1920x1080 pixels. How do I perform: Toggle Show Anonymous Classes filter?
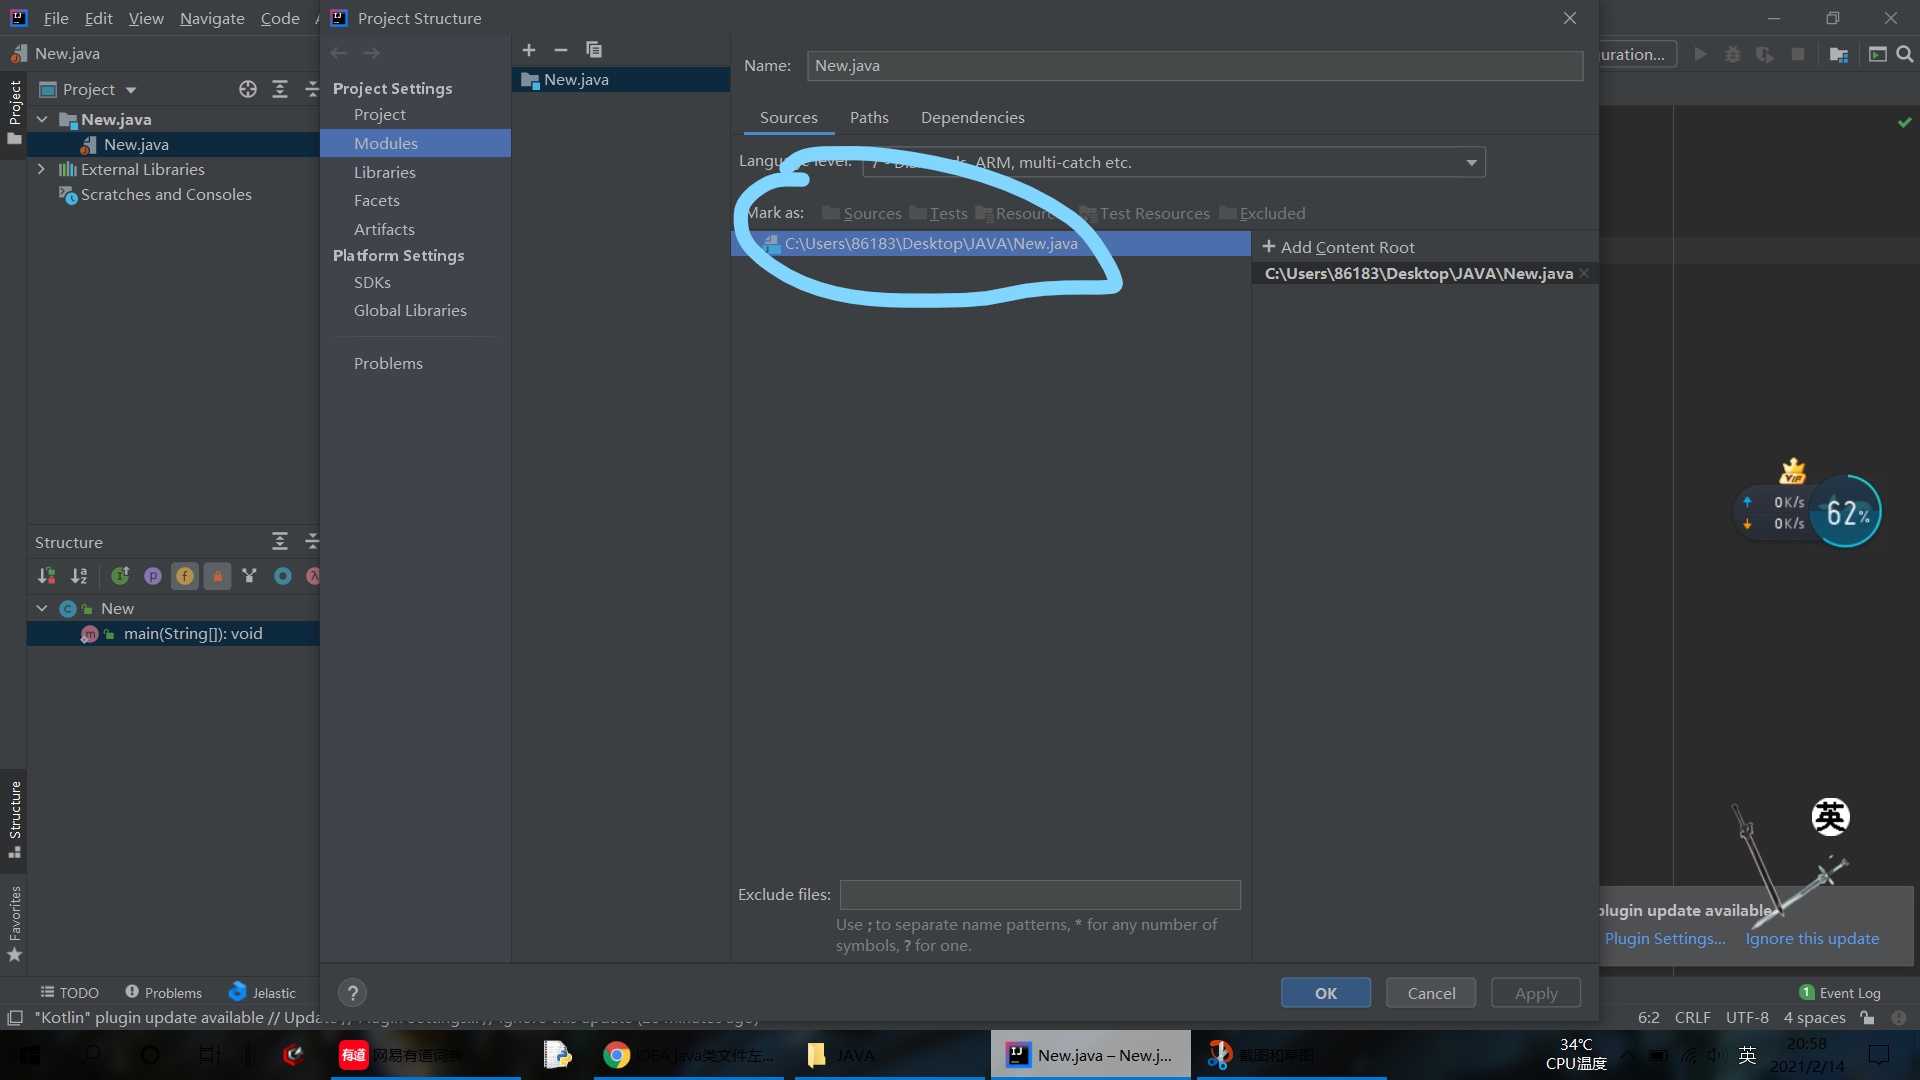tap(283, 576)
